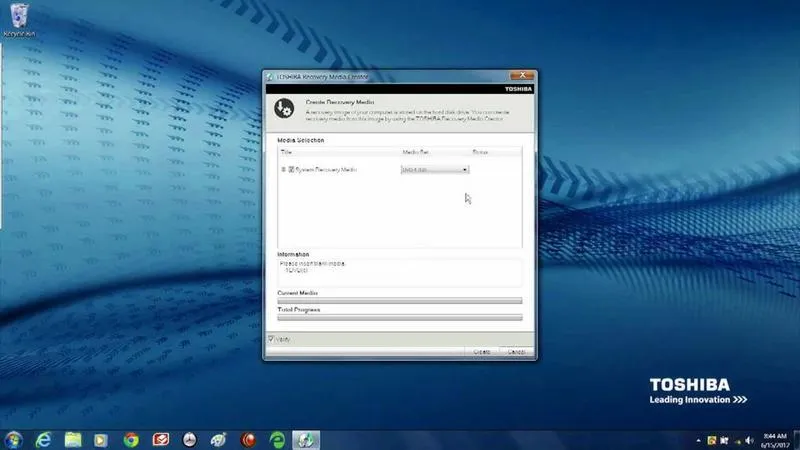Toggle the System Recovery Media checkbox
800x450 pixels.
tap(291, 169)
